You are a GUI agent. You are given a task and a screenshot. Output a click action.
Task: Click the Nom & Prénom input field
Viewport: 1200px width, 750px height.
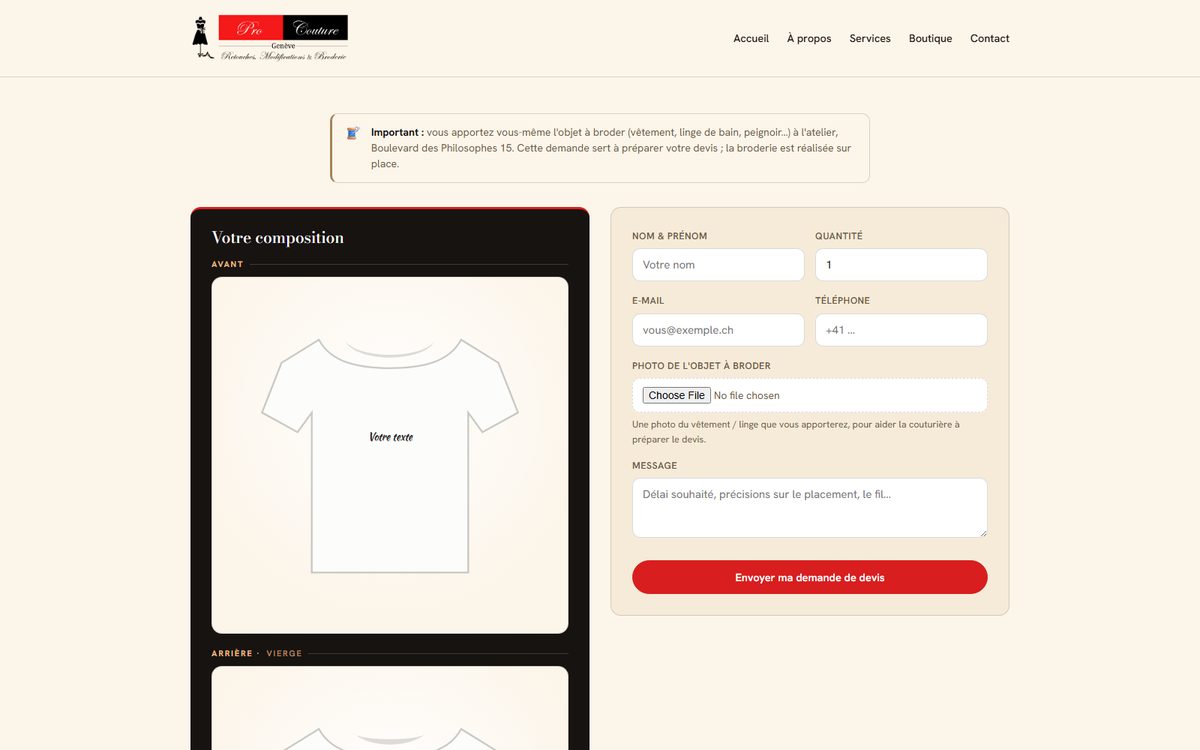(x=718, y=265)
